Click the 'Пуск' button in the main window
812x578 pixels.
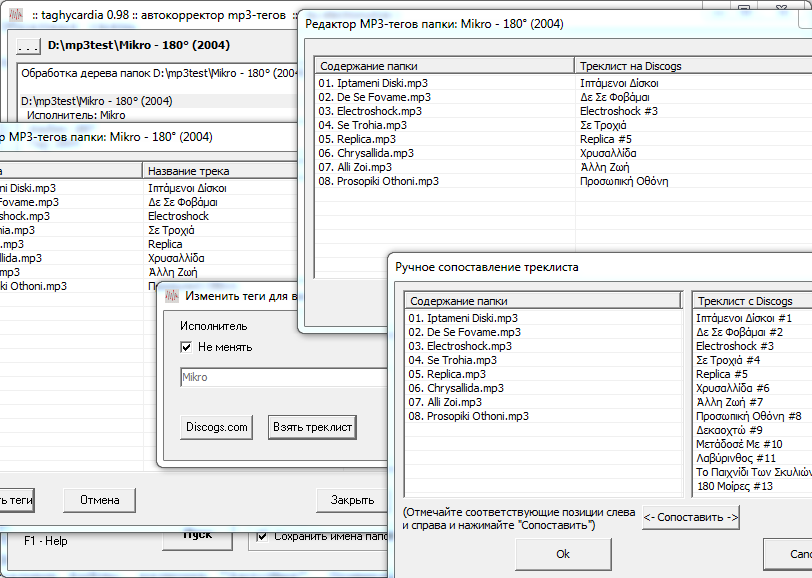(x=197, y=539)
